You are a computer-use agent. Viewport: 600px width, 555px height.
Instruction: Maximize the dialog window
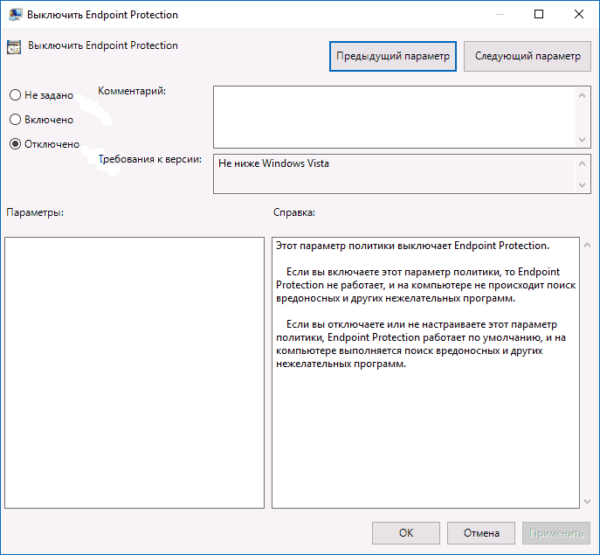pyautogui.click(x=539, y=14)
